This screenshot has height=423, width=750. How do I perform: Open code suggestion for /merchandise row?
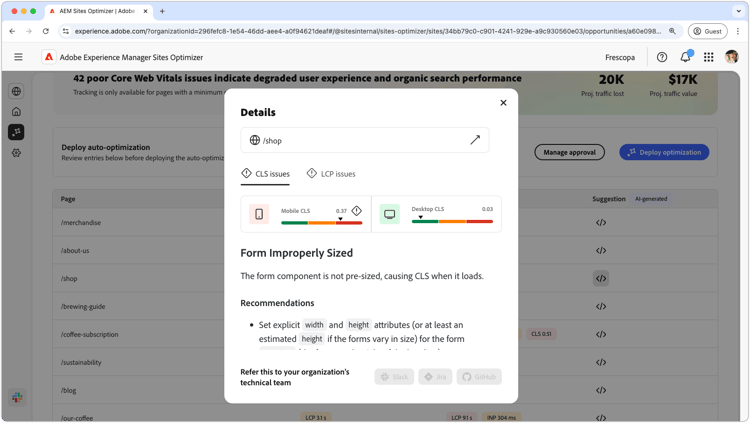[601, 223]
